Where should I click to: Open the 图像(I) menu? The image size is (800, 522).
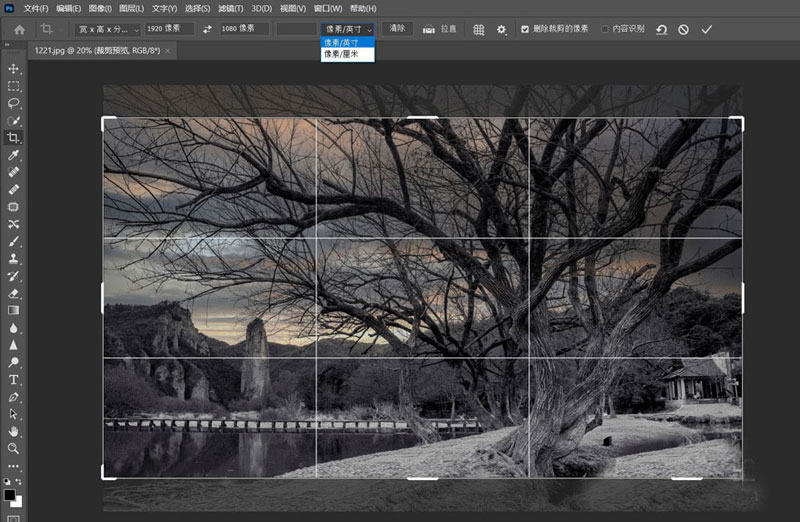tap(100, 8)
